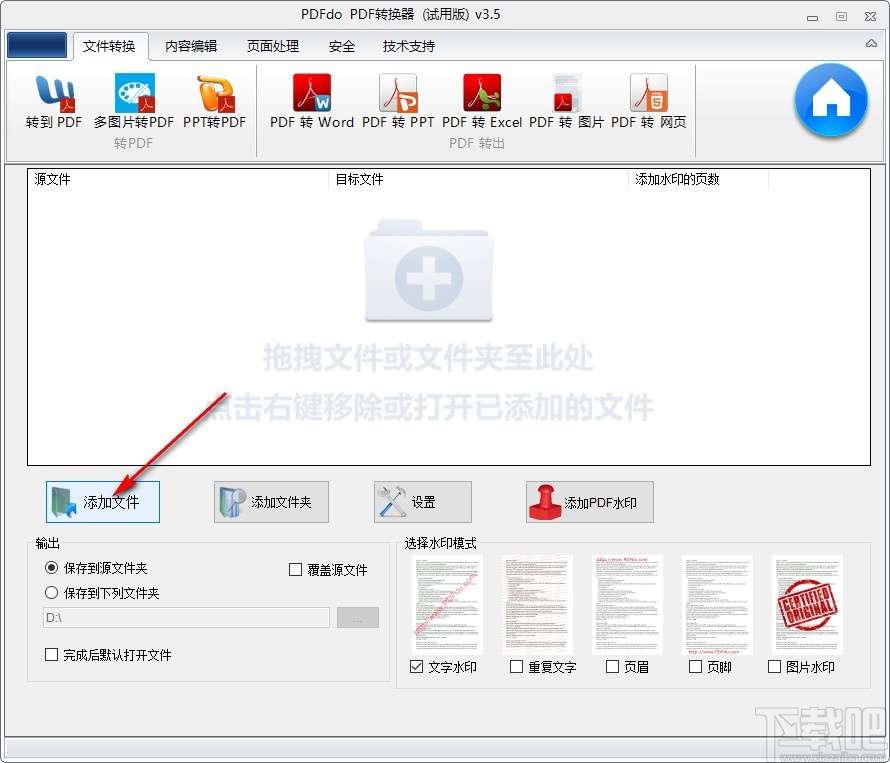Select the 文字水印 preview thumbnail
The image size is (890, 763).
[x=447, y=605]
